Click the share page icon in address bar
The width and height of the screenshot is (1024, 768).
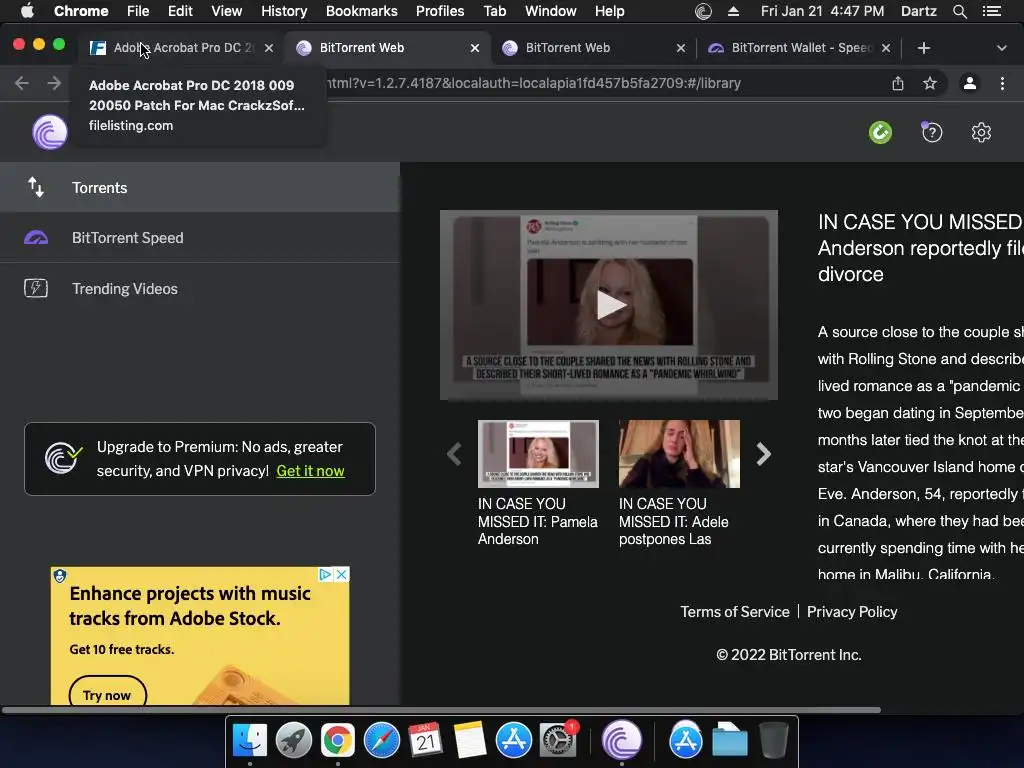coord(898,83)
